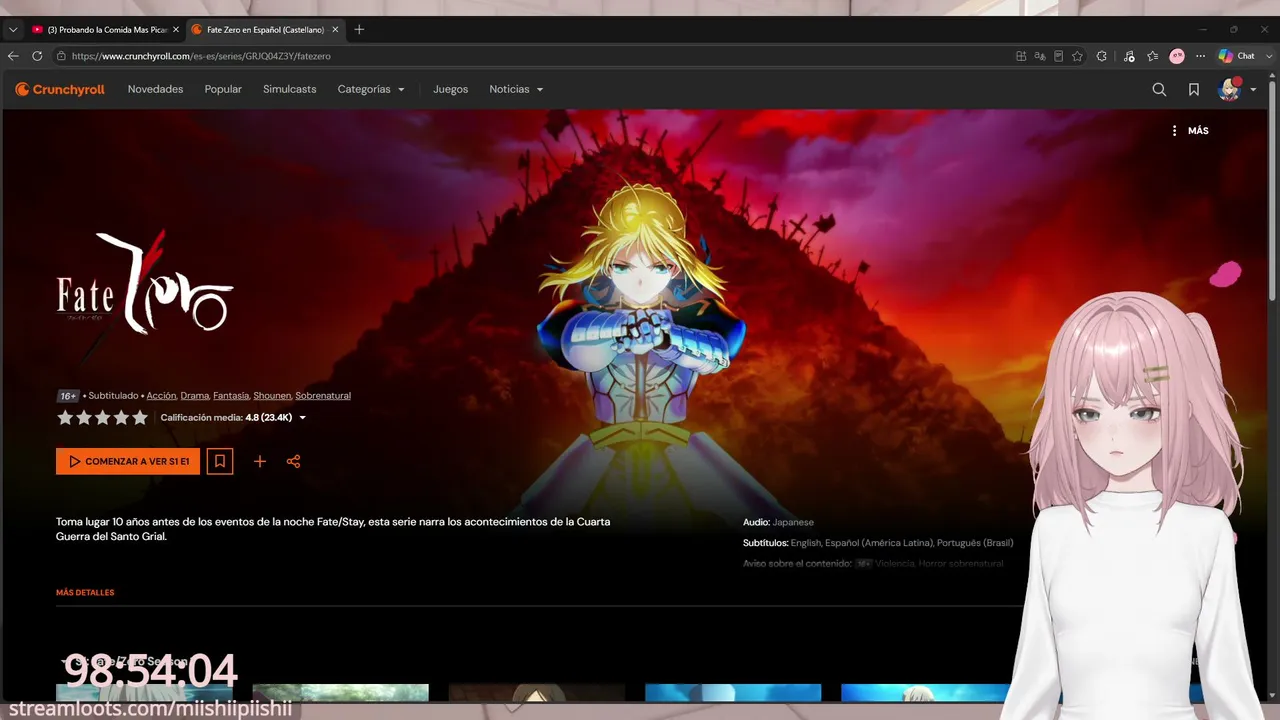Click the 'Audio: Japanese' text

[778, 522]
